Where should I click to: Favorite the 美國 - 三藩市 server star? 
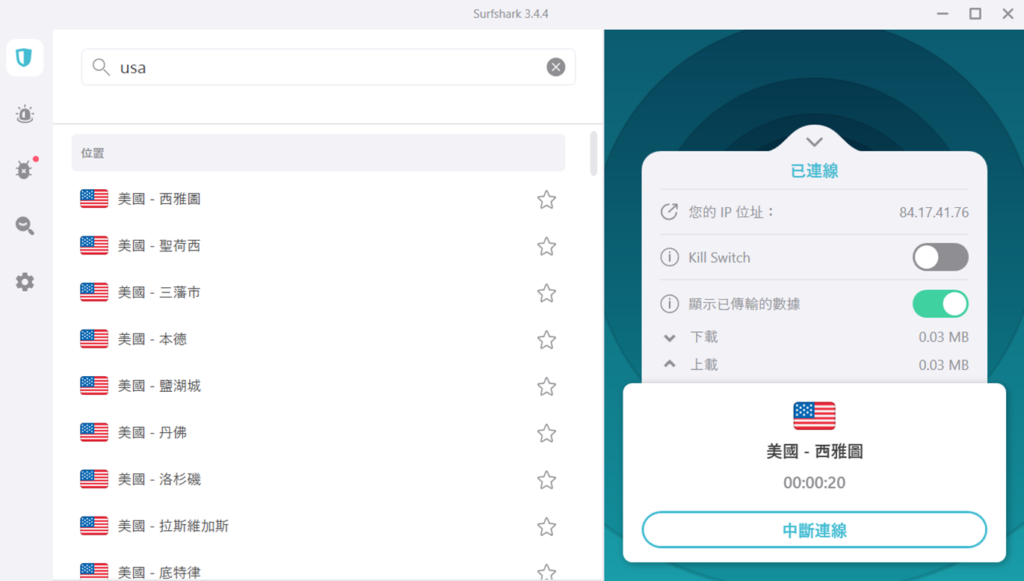click(547, 293)
